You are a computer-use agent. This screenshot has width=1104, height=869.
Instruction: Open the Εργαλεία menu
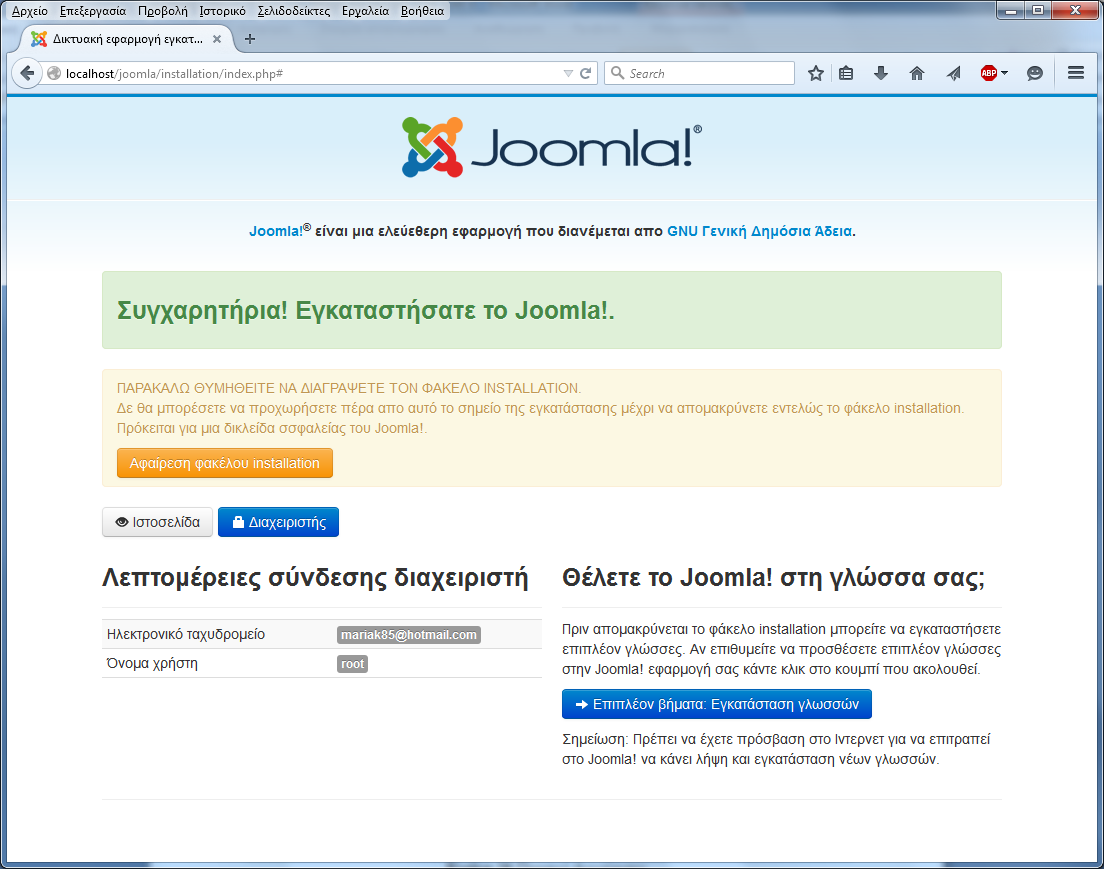365,11
